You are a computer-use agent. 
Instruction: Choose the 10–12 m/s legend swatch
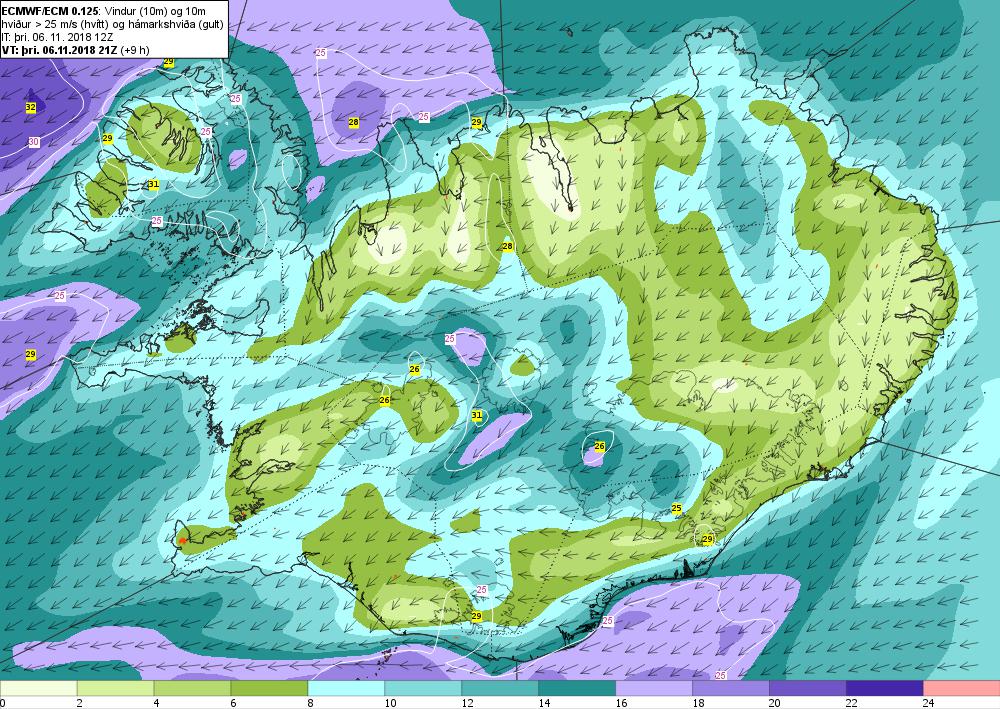(x=423, y=689)
